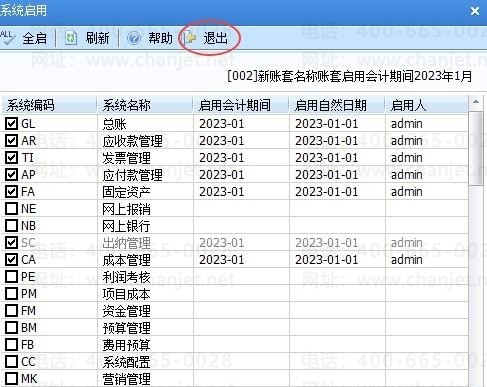Viewport: 487px width, 387px height.
Task: Click the 刷新 refresh icon
Action: 71,38
